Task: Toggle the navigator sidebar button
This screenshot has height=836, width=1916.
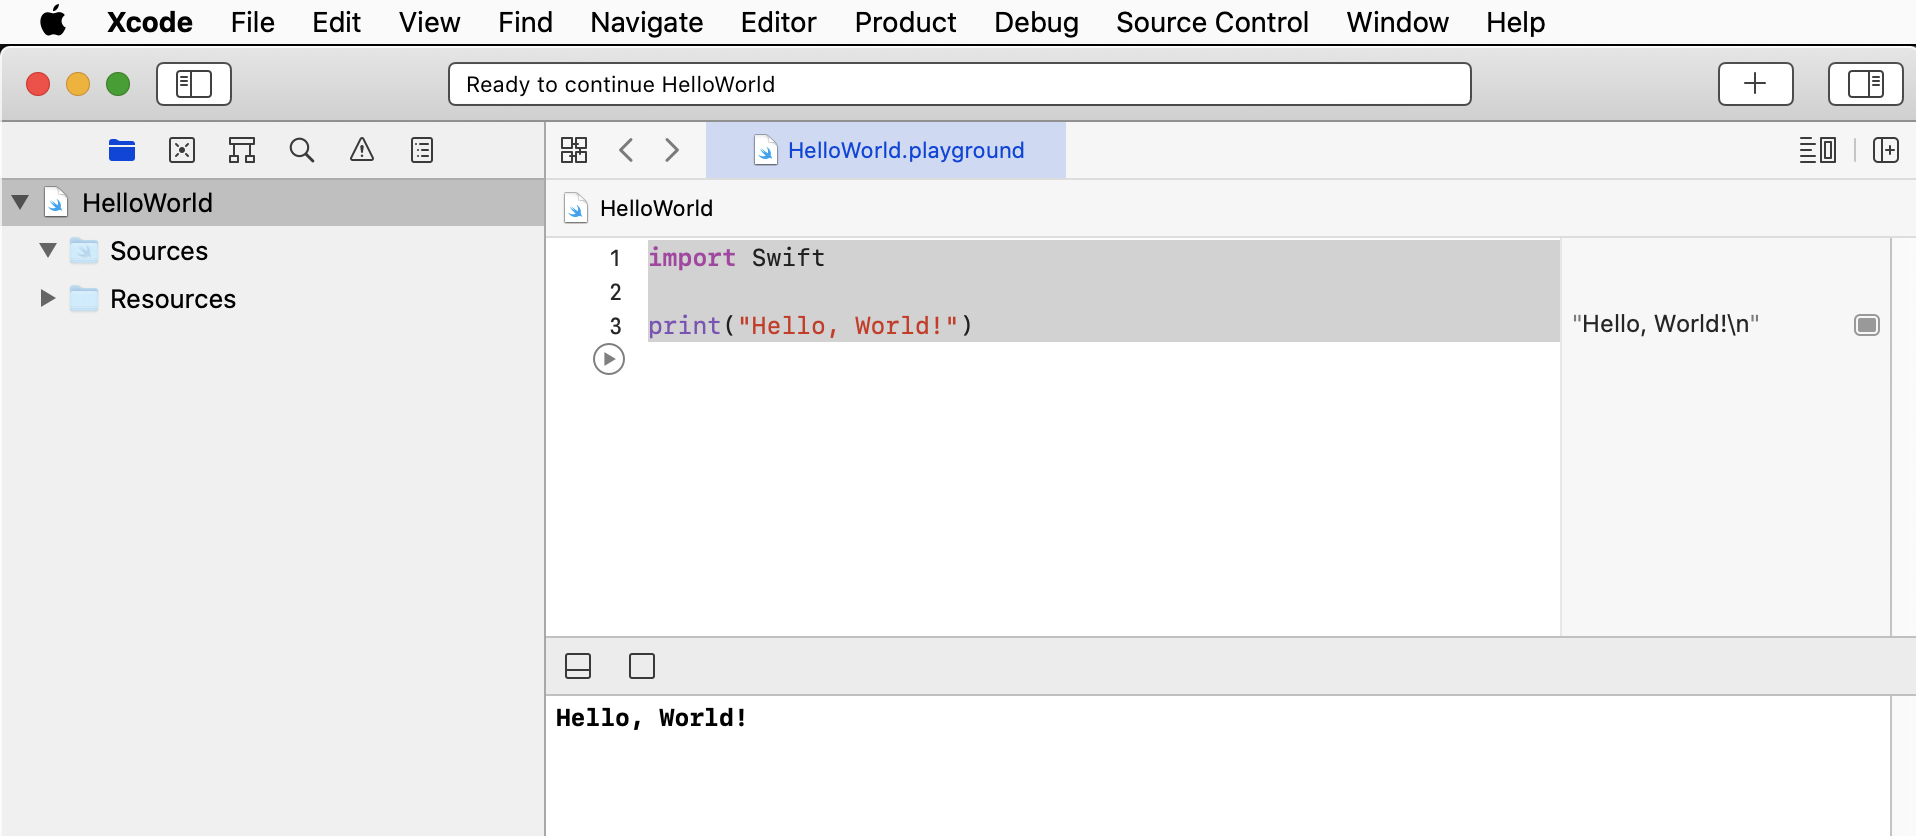Action: [x=194, y=84]
